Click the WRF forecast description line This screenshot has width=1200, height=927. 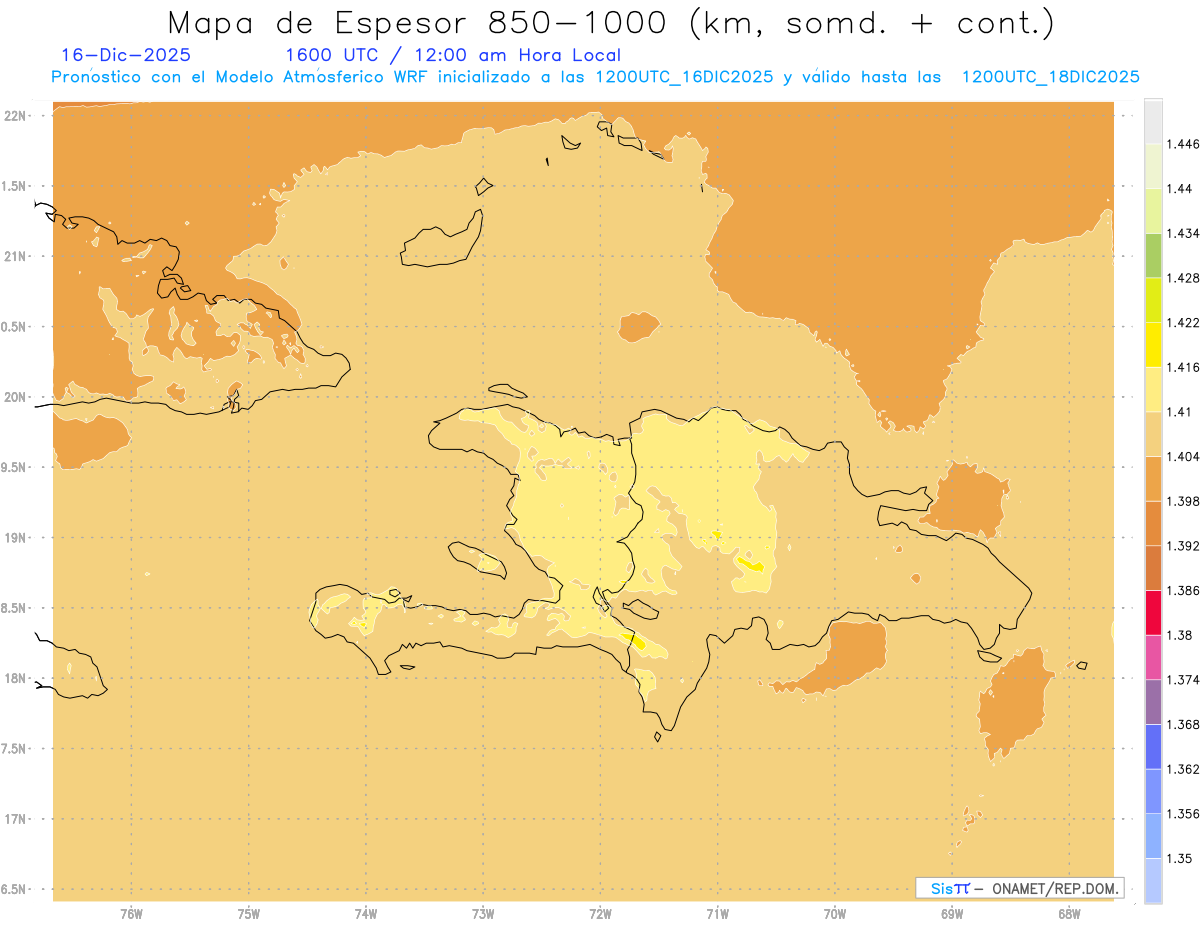pos(595,77)
